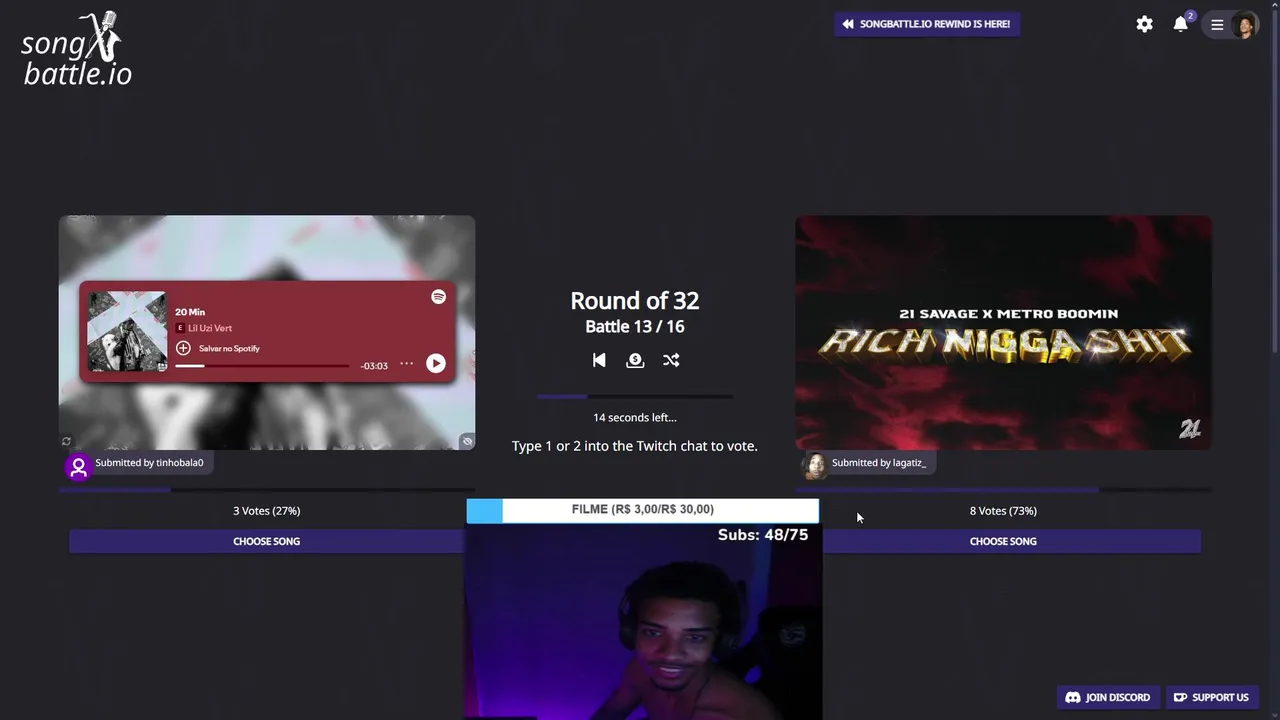Choose the 21 Savage song with right CHOOSE SONG
Image resolution: width=1280 pixels, height=720 pixels.
point(1003,541)
